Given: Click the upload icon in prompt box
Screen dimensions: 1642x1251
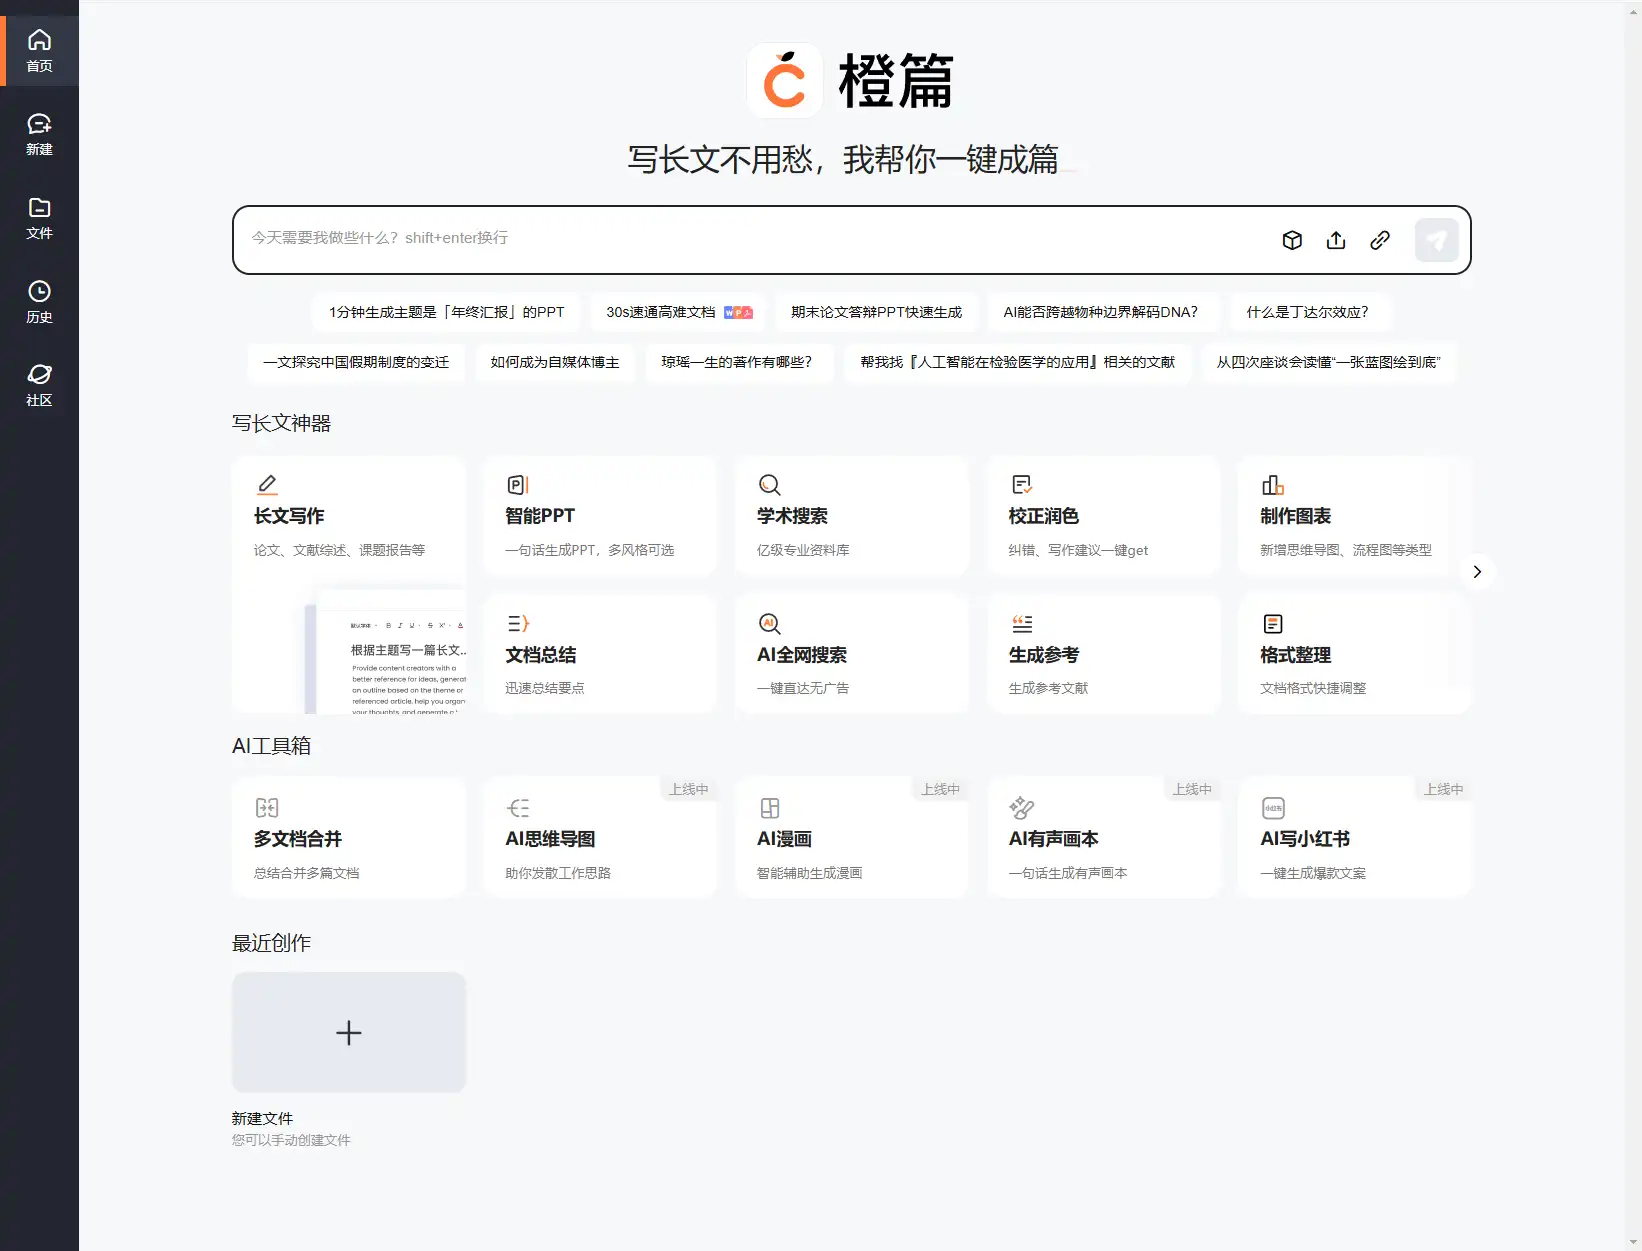Looking at the screenshot, I should (1336, 240).
